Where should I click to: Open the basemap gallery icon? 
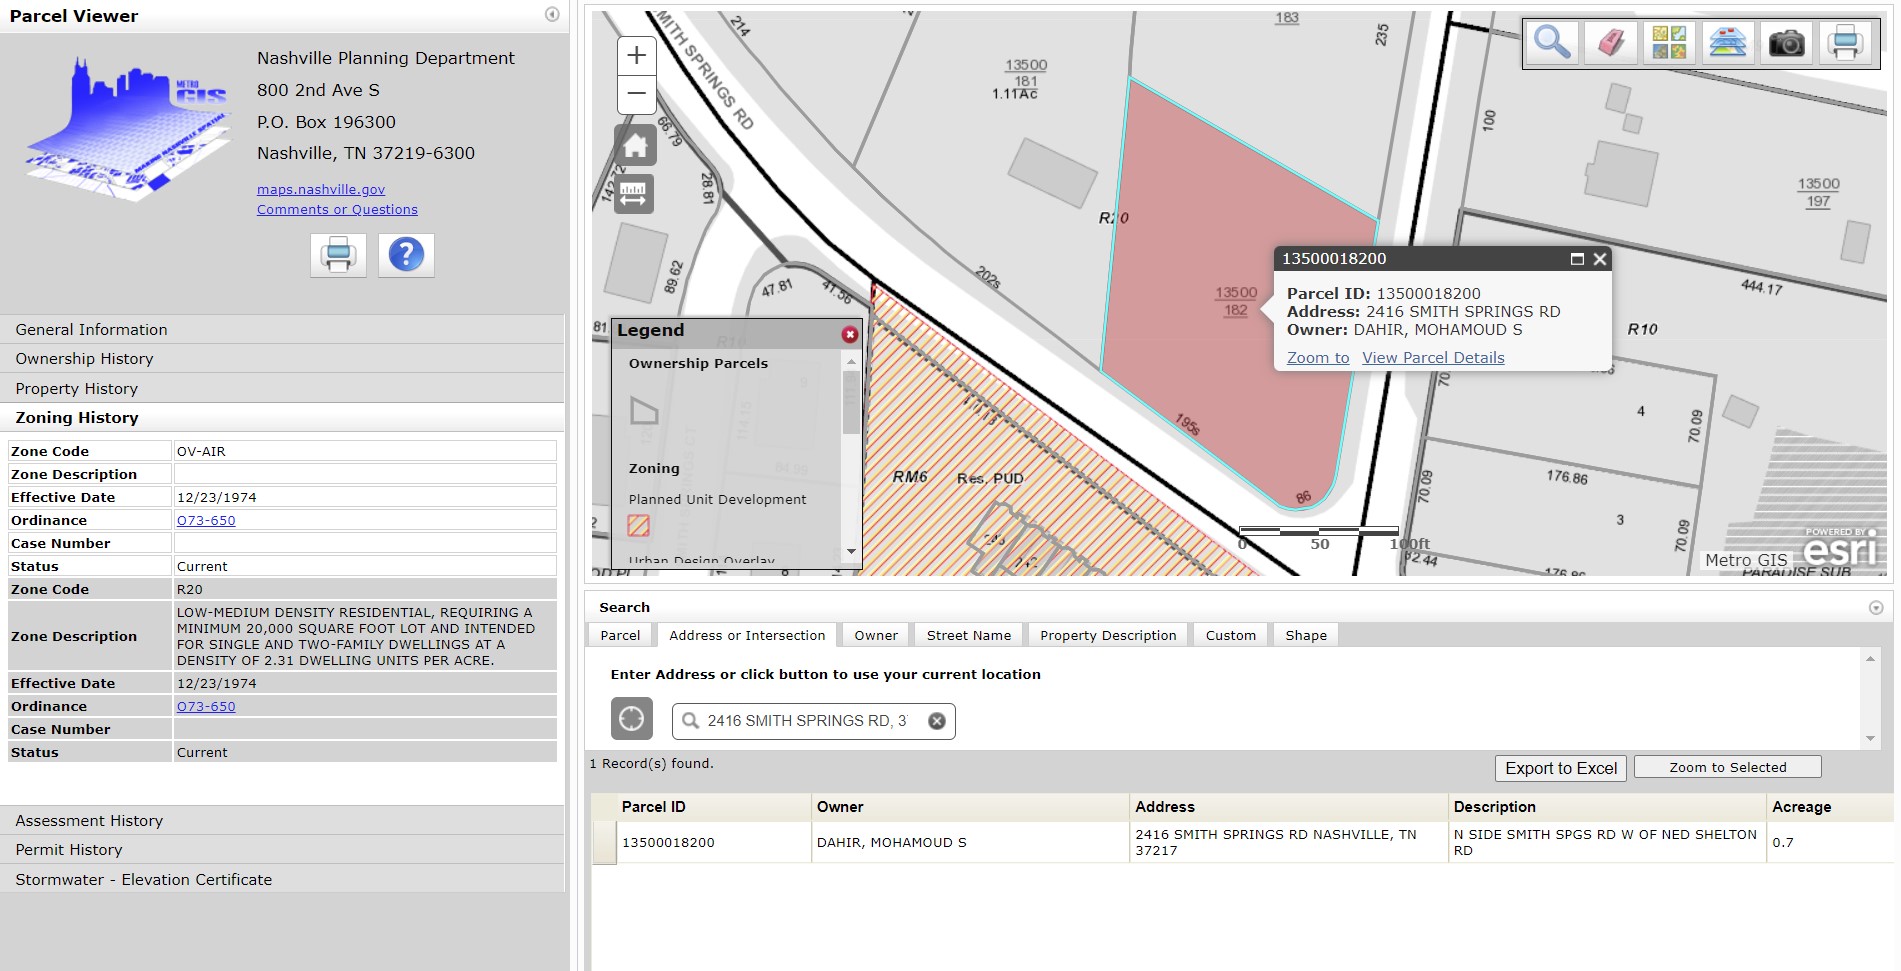pyautogui.click(x=1669, y=43)
